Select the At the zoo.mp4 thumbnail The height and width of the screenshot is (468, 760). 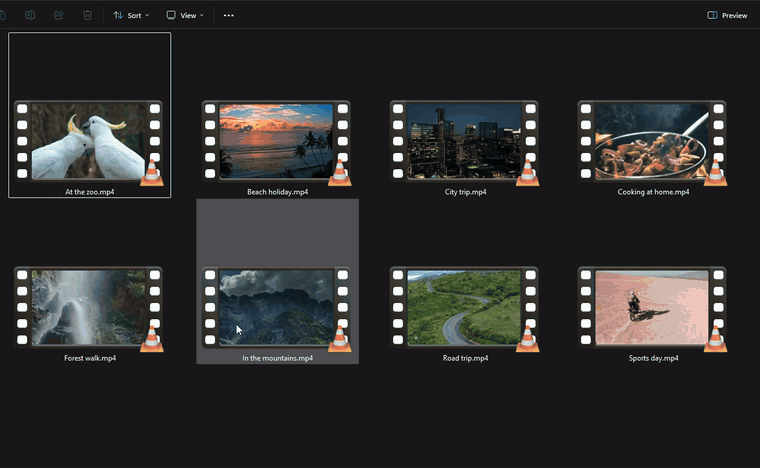tap(88, 141)
